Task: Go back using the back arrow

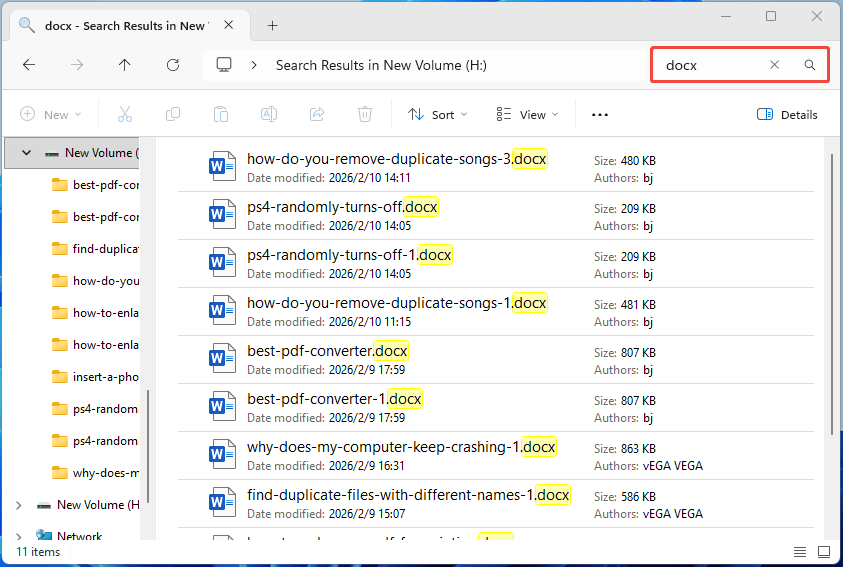Action: pyautogui.click(x=29, y=65)
